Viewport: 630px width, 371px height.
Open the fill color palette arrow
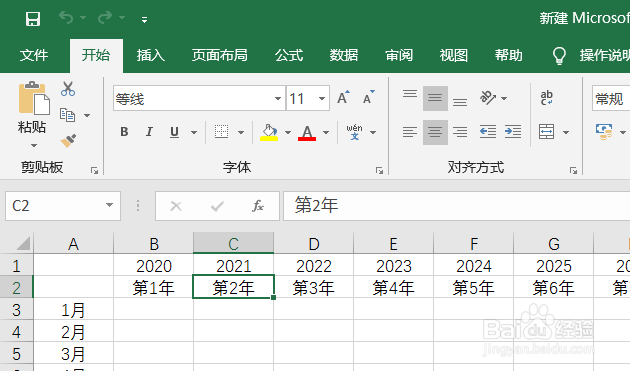coord(288,132)
